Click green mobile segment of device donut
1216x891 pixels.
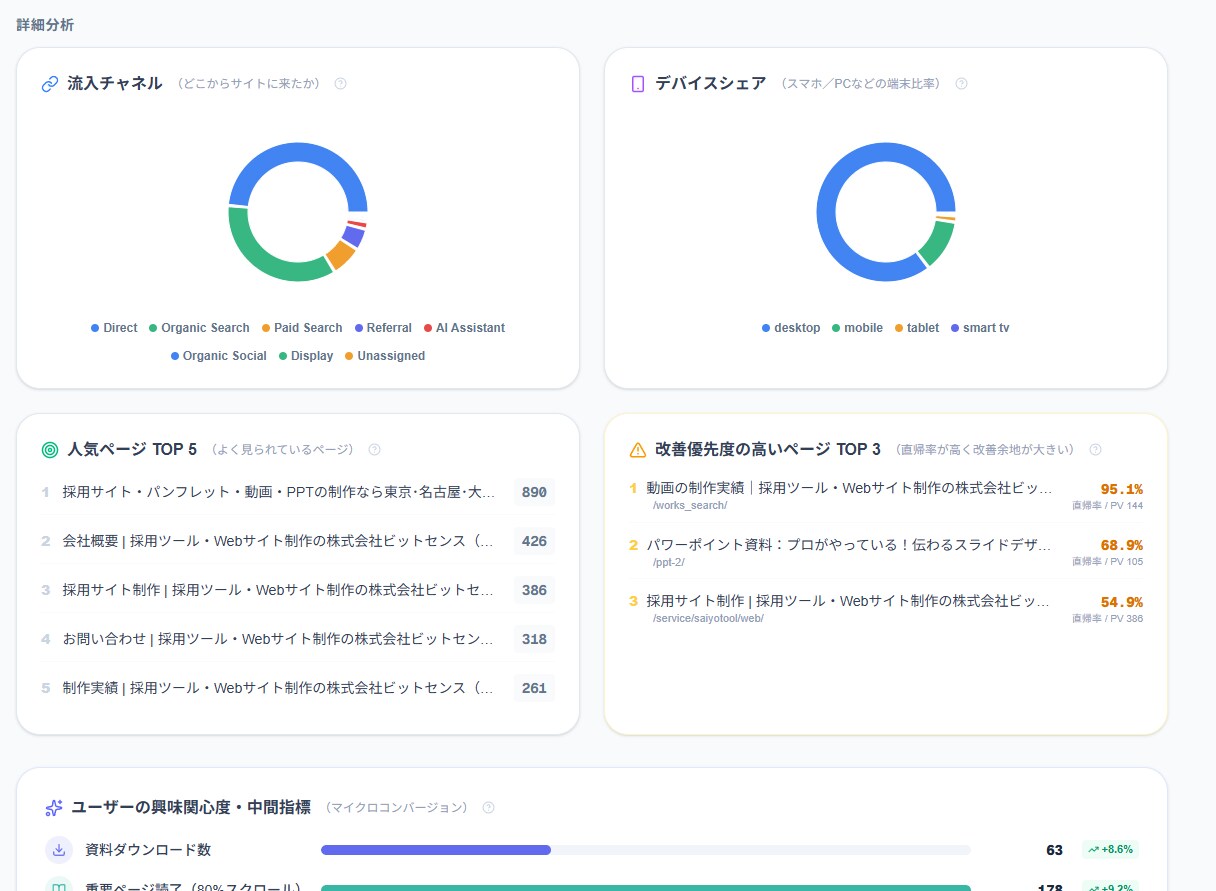click(937, 243)
